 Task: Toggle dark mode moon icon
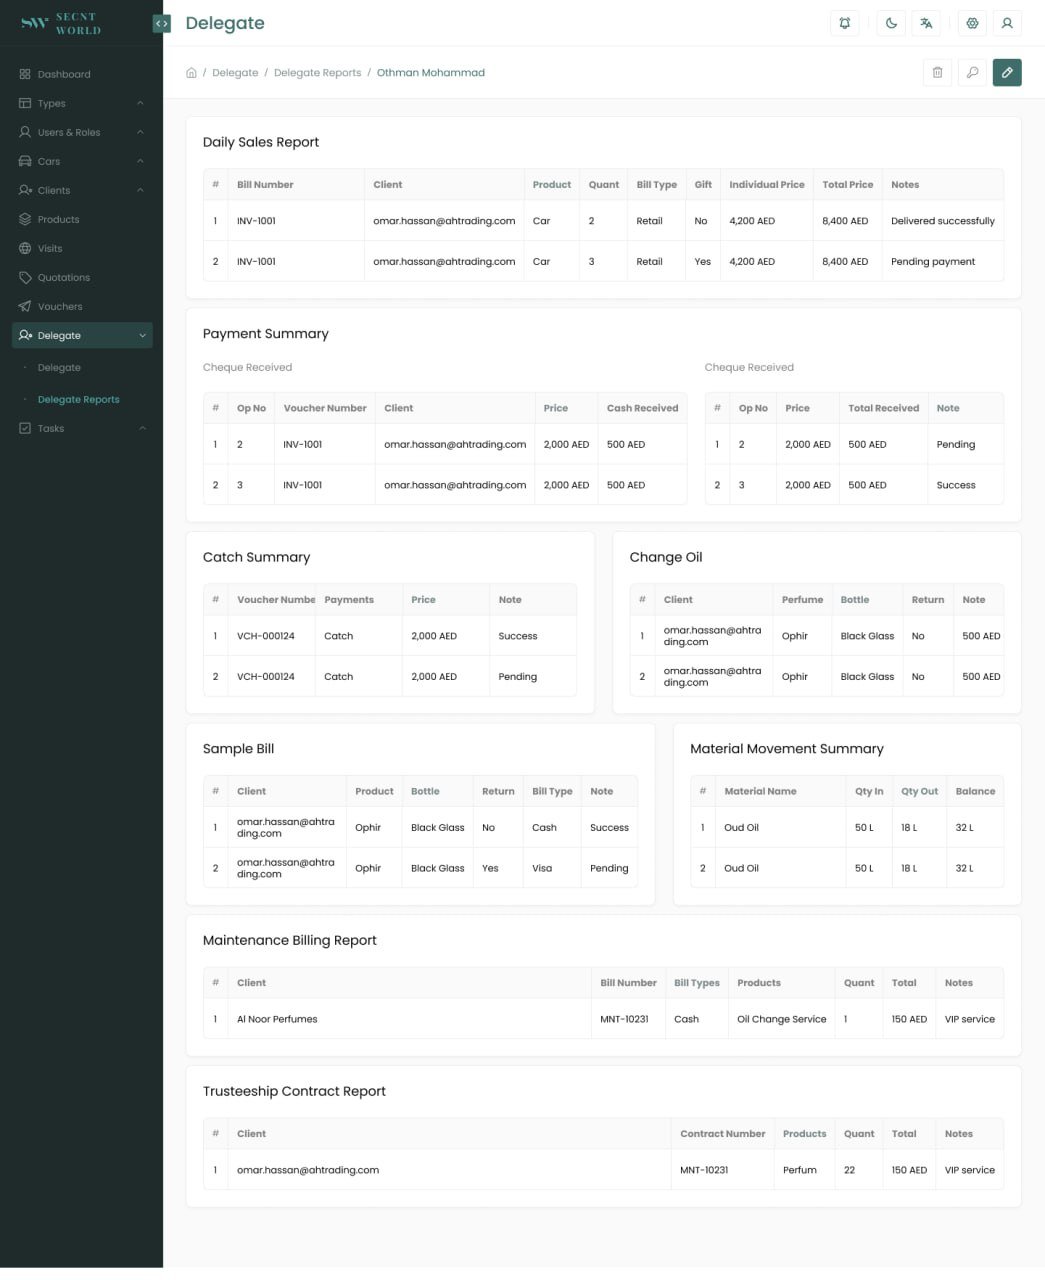coord(891,23)
